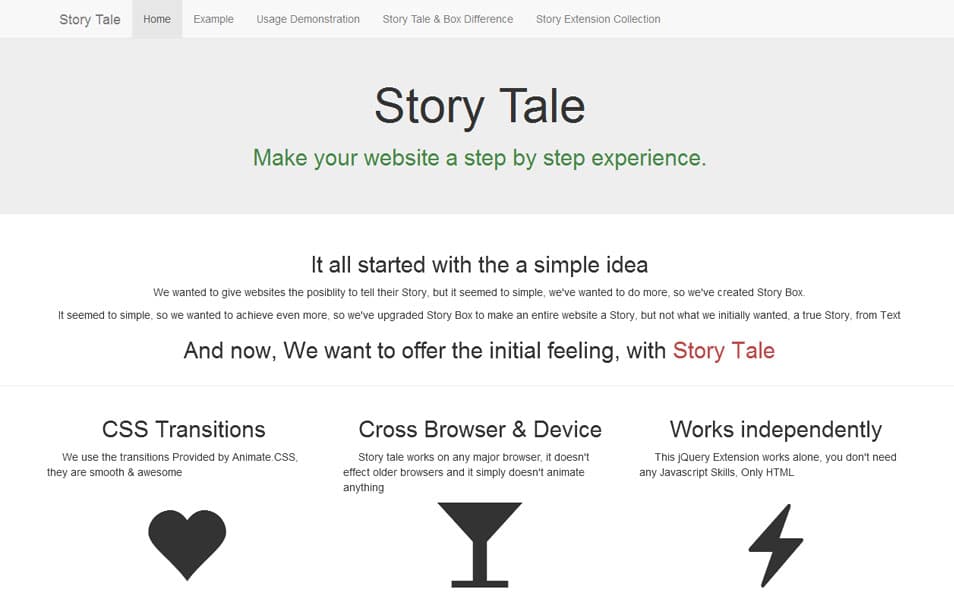Click the heading It all started with a simple idea
This screenshot has width=954, height=600.
coord(478,264)
